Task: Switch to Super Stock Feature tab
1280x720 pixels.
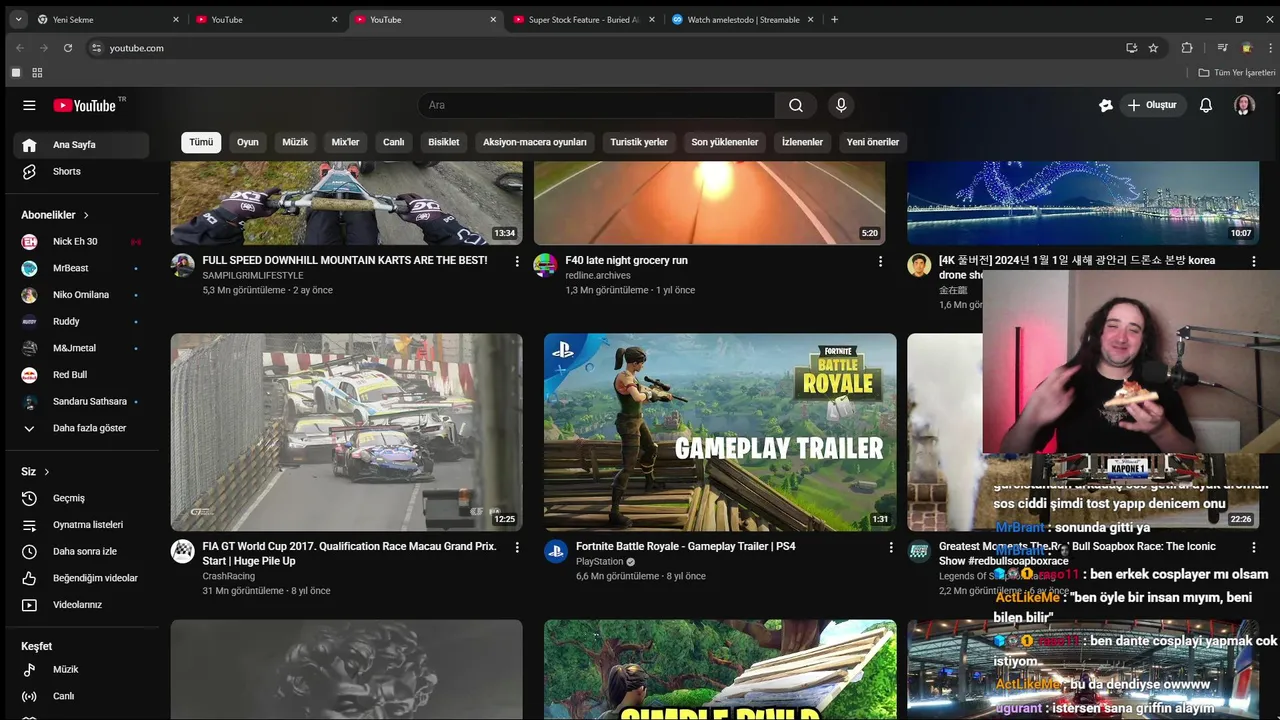Action: (583, 19)
